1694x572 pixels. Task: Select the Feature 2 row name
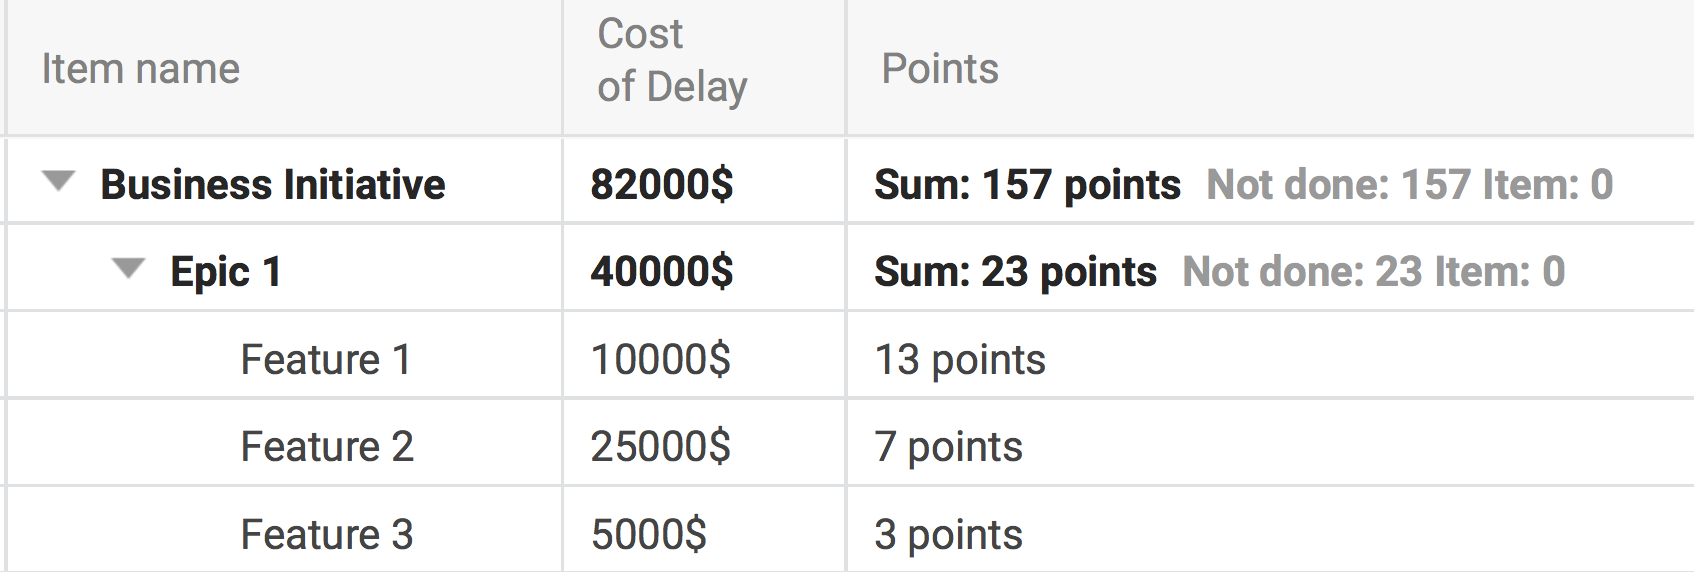click(327, 447)
